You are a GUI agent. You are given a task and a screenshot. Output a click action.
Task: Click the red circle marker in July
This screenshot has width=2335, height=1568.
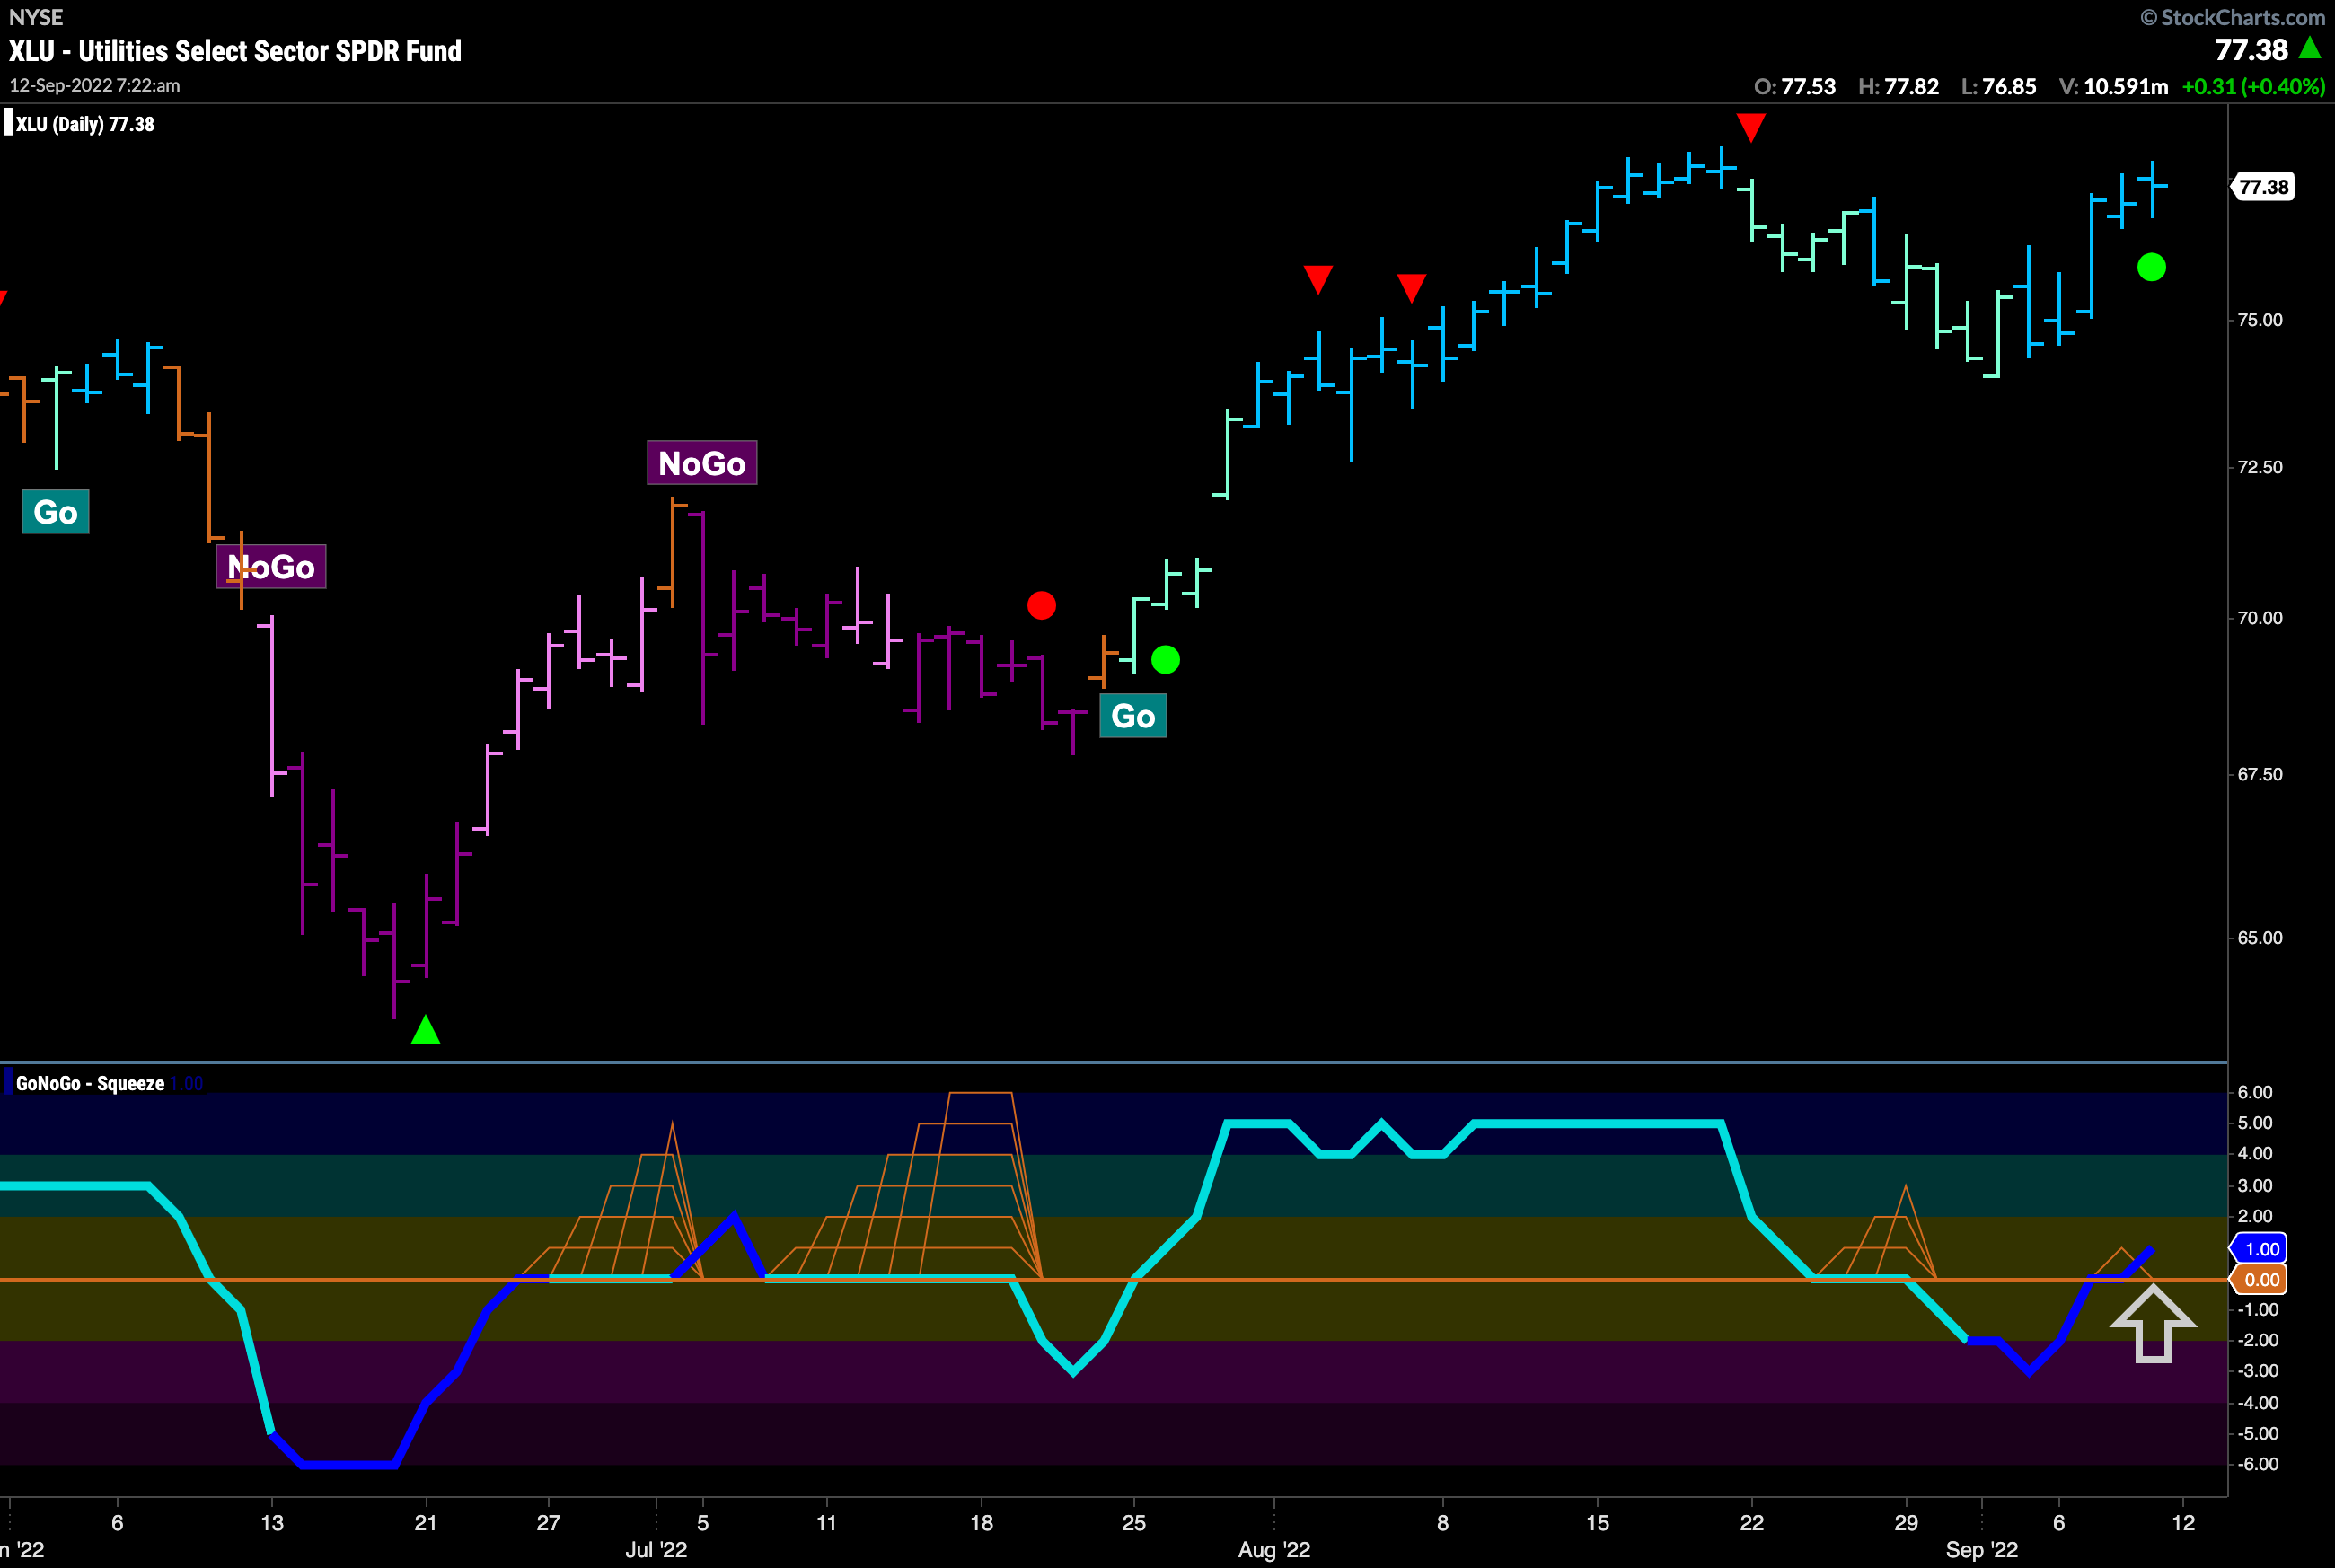click(x=1041, y=605)
